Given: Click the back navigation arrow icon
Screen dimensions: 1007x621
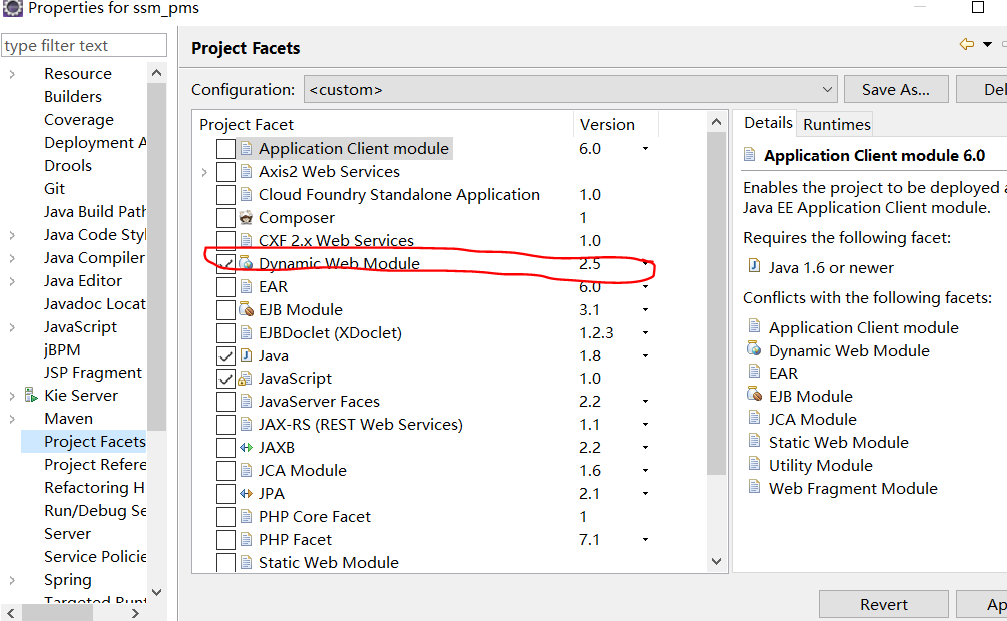Looking at the screenshot, I should (x=967, y=44).
